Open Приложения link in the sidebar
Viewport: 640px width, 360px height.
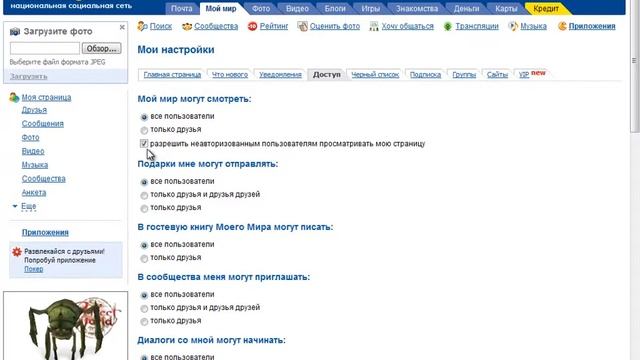click(x=45, y=233)
